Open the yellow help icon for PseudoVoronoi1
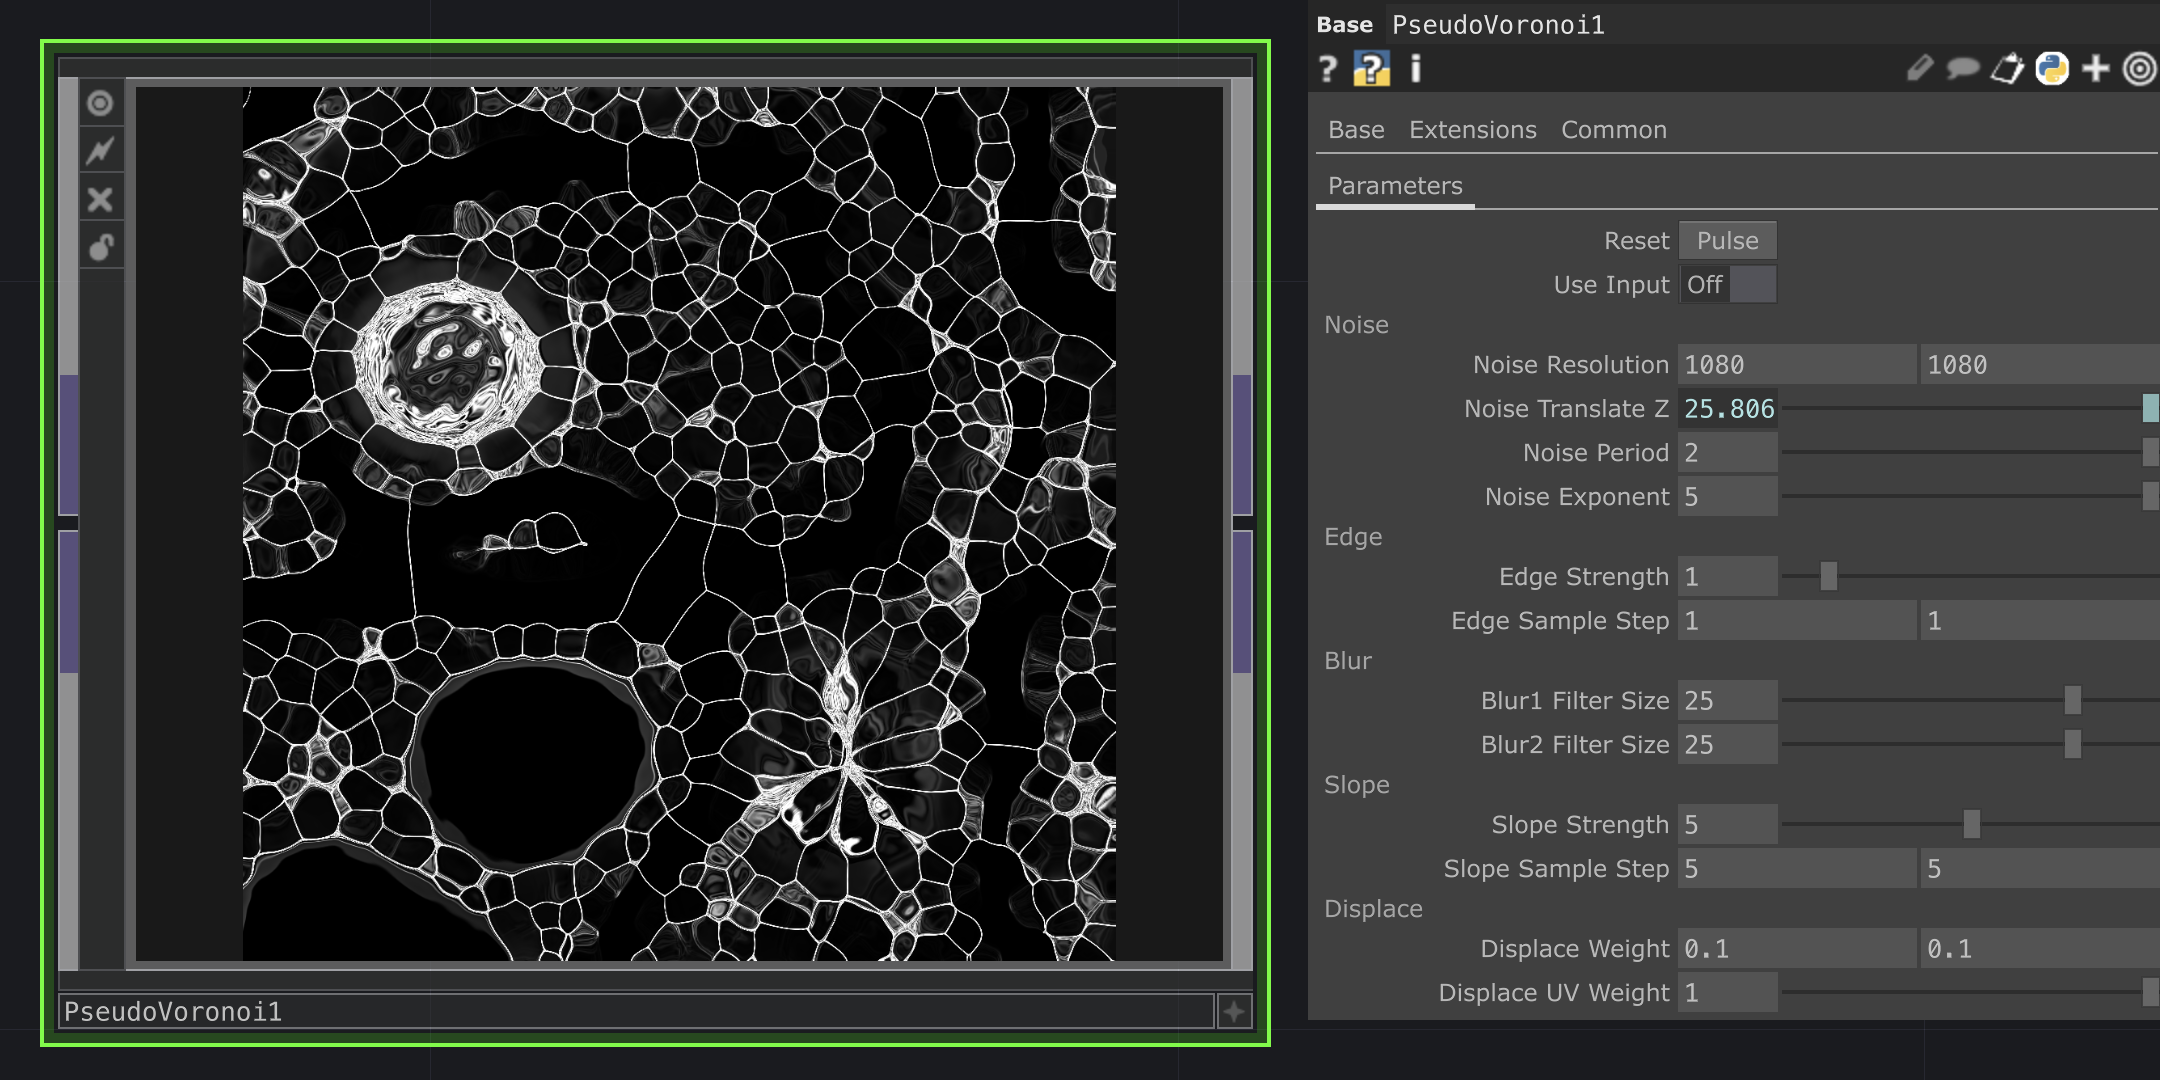2160x1080 pixels. 1372,68
